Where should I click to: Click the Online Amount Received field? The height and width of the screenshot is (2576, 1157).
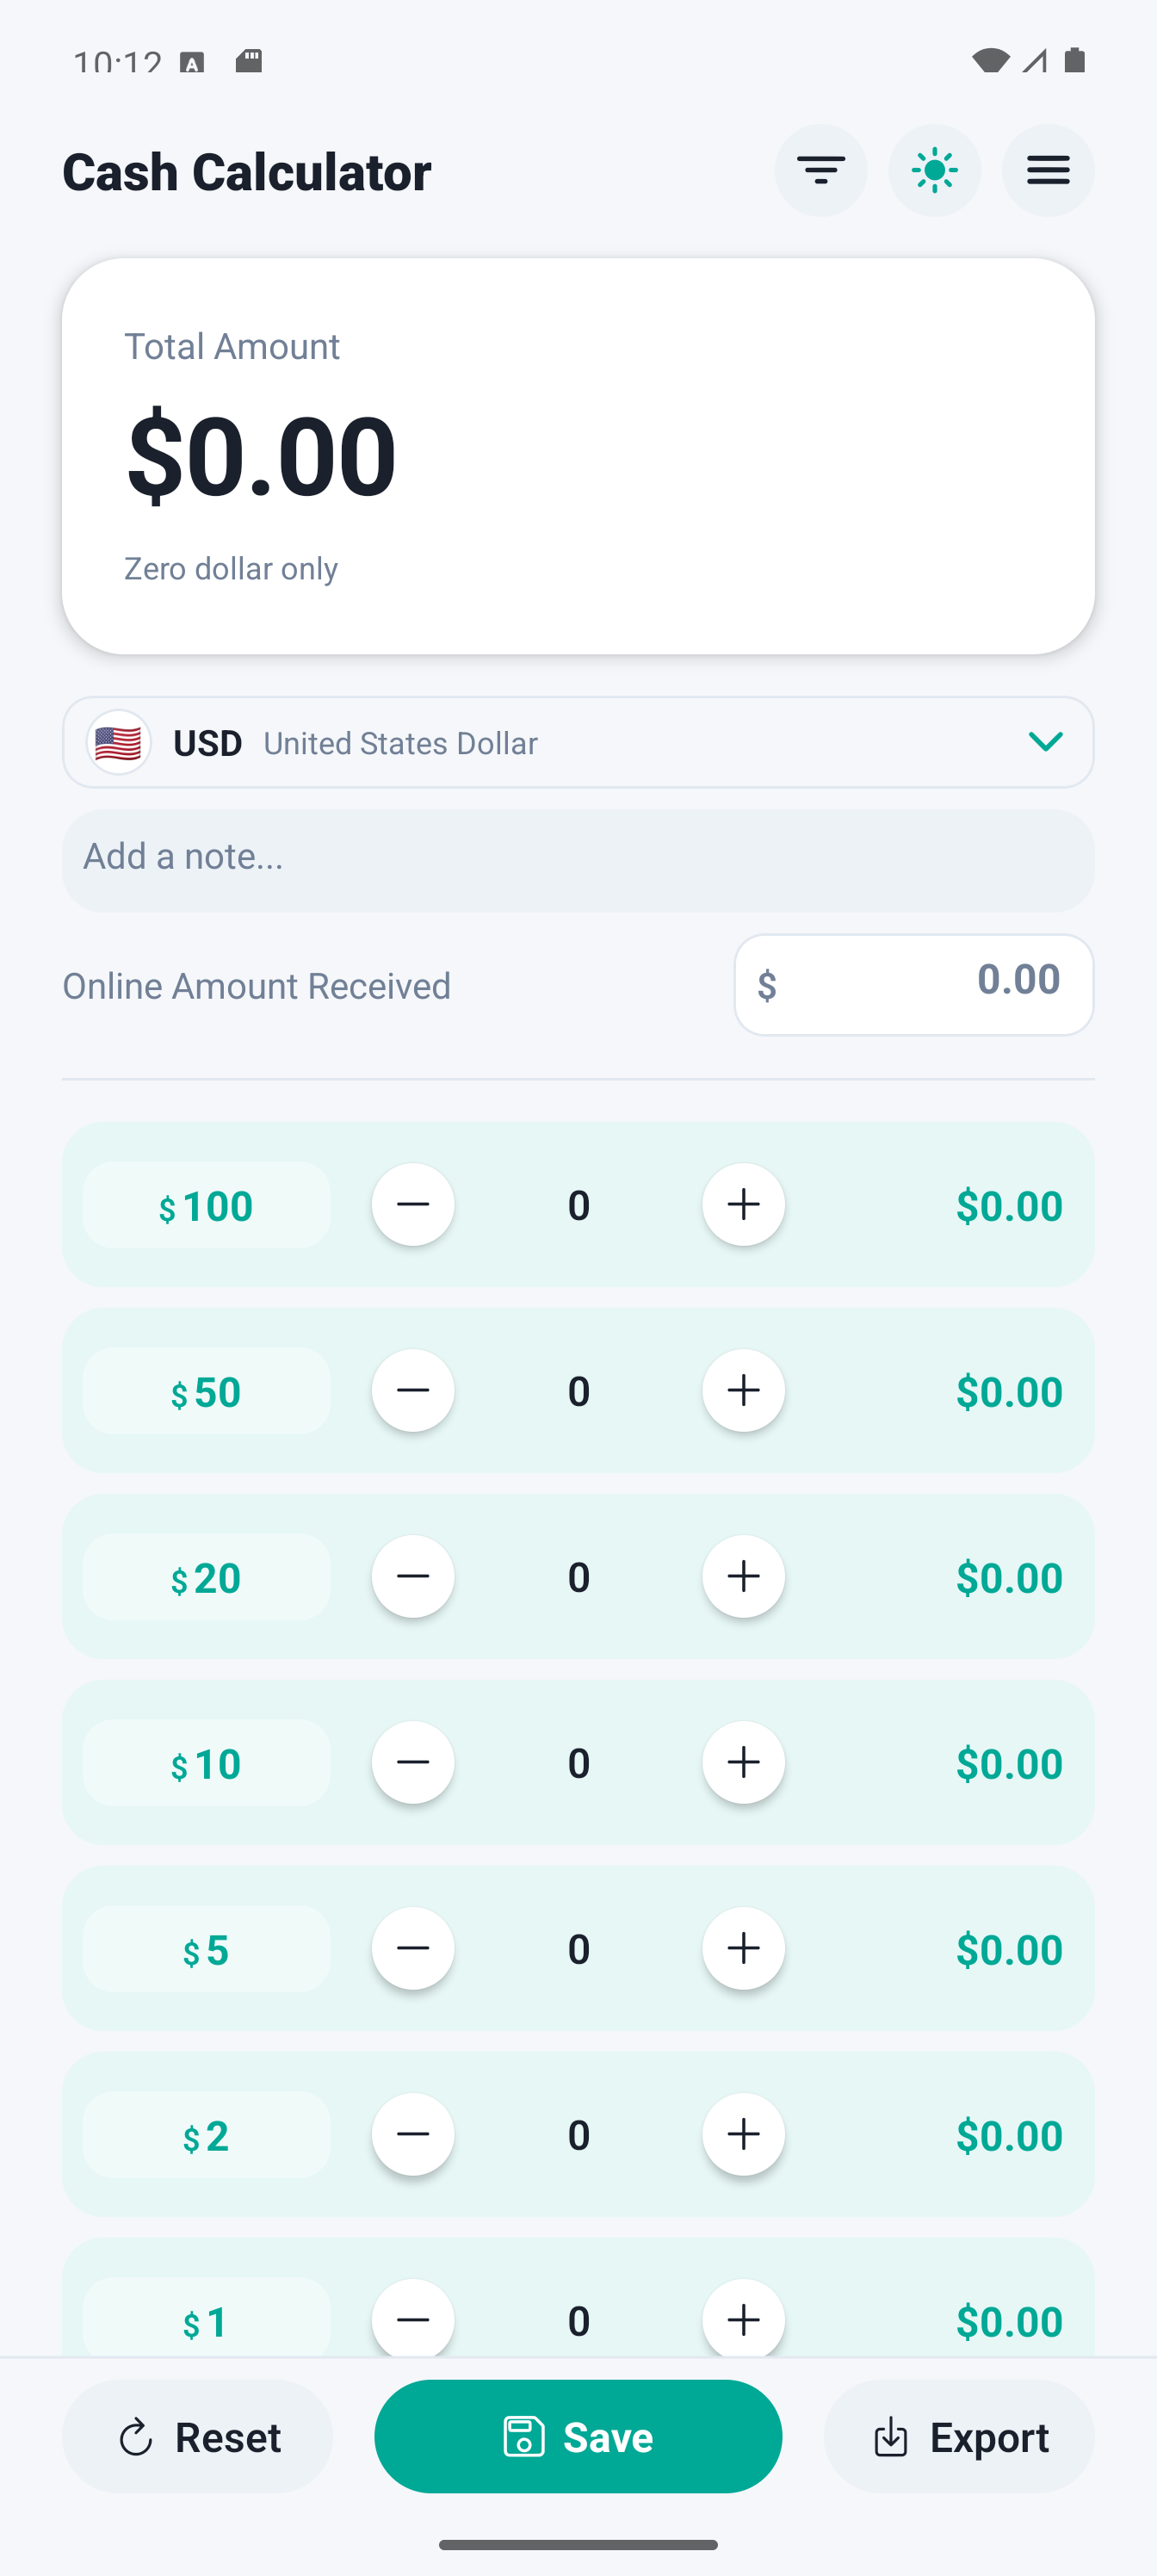913,985
